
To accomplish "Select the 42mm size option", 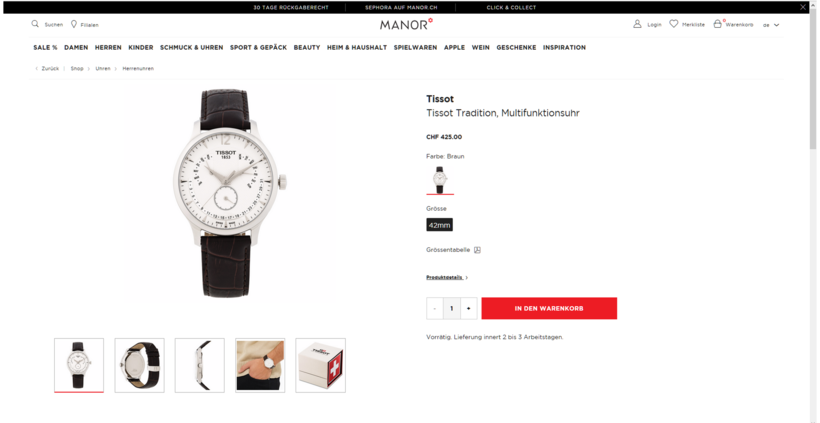I will click(x=439, y=225).
